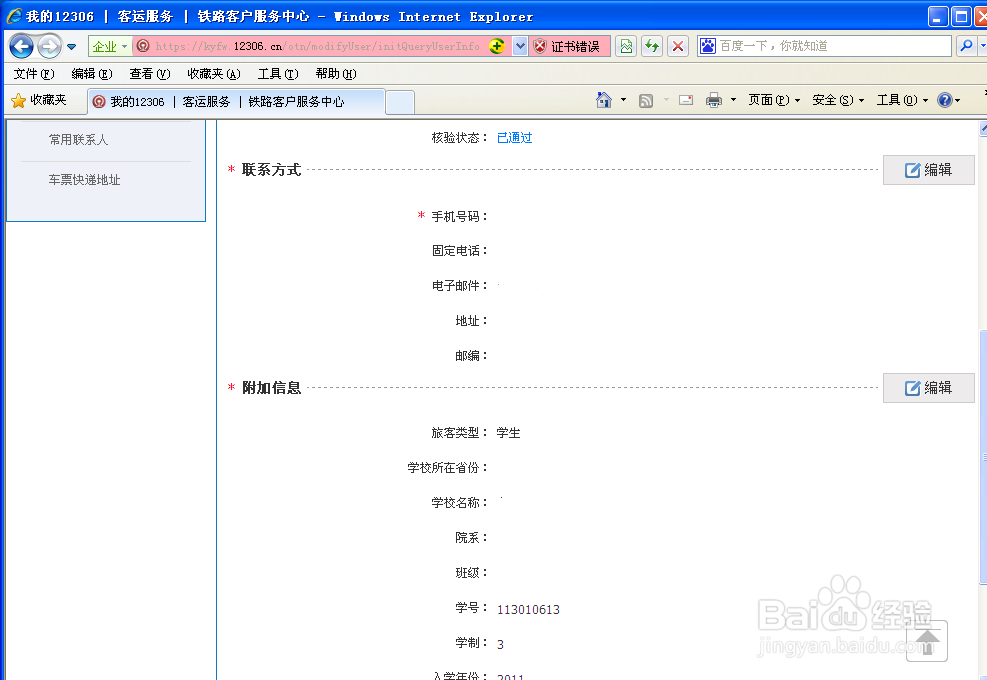
Task: Stop page loading with the red X icon
Action: pos(676,46)
